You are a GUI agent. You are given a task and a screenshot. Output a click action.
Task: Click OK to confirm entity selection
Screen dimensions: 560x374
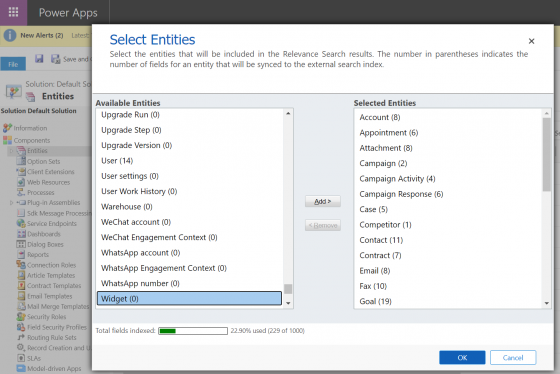(x=462, y=357)
